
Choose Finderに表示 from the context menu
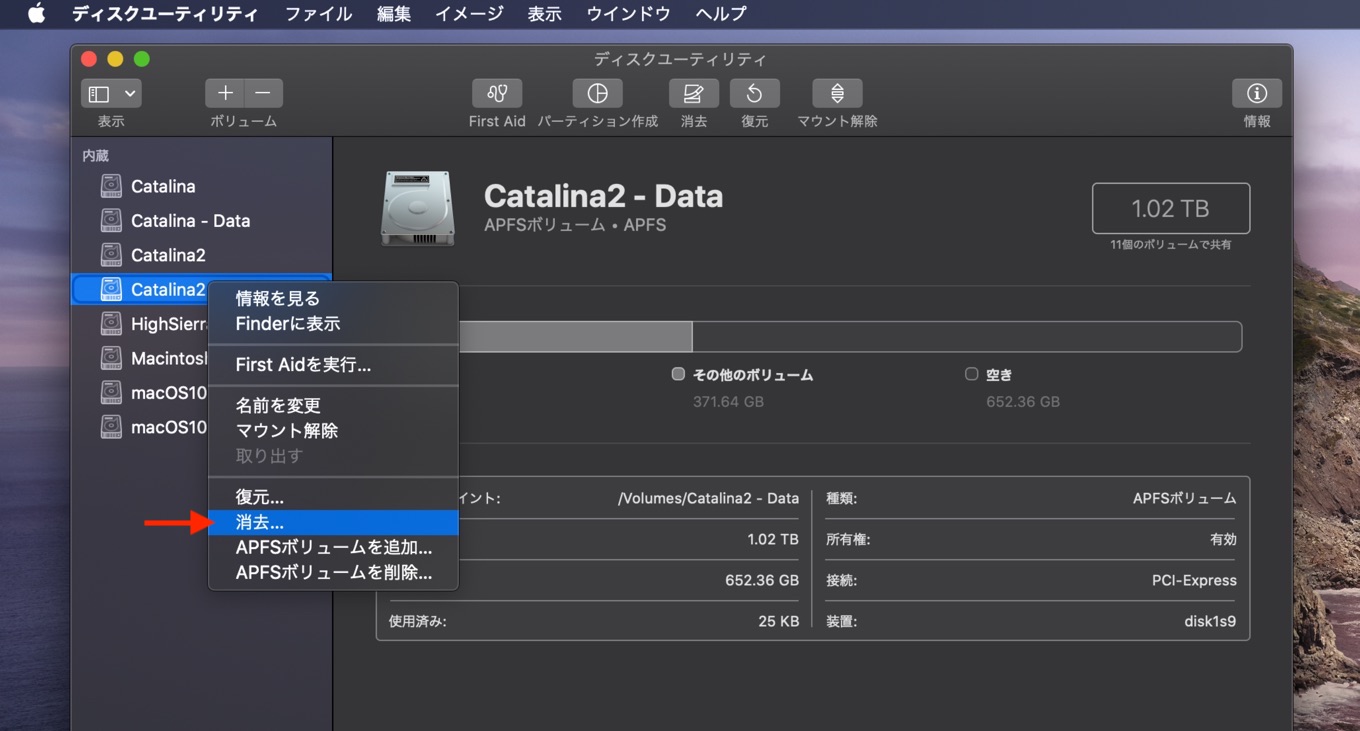tap(333, 324)
